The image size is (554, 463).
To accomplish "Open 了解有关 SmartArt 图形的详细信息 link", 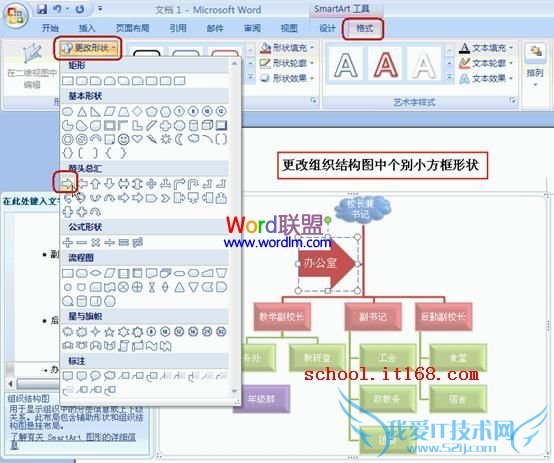I will [x=72, y=440].
